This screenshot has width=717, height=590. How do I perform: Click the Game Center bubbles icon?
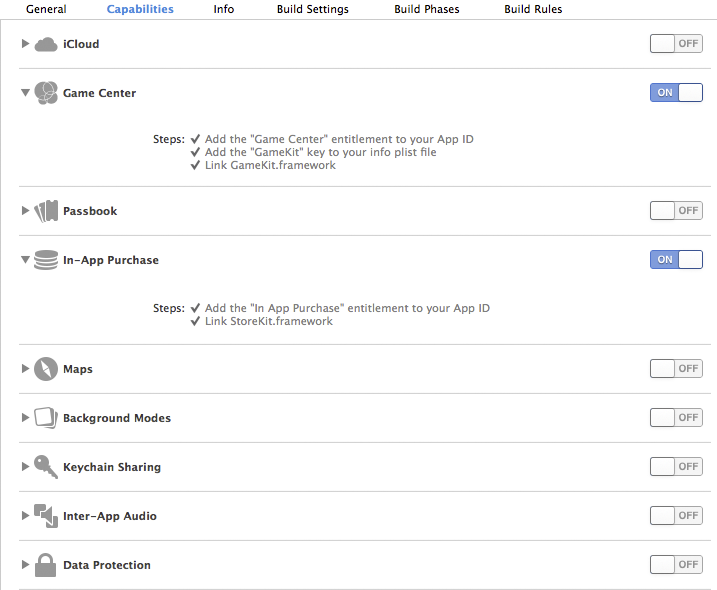(46, 93)
